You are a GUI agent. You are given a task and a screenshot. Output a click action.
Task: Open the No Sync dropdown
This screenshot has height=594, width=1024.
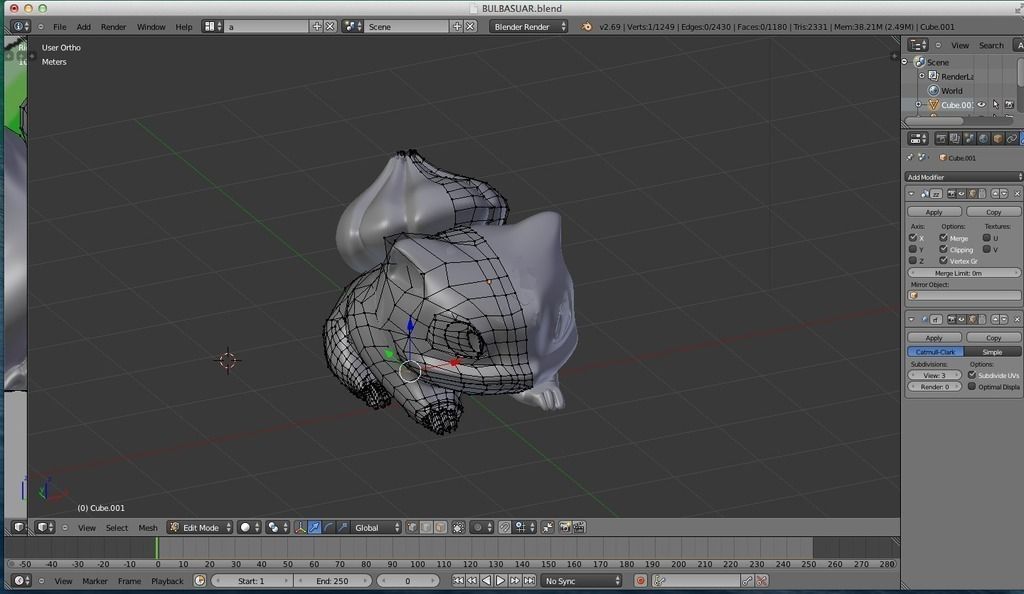click(x=581, y=581)
